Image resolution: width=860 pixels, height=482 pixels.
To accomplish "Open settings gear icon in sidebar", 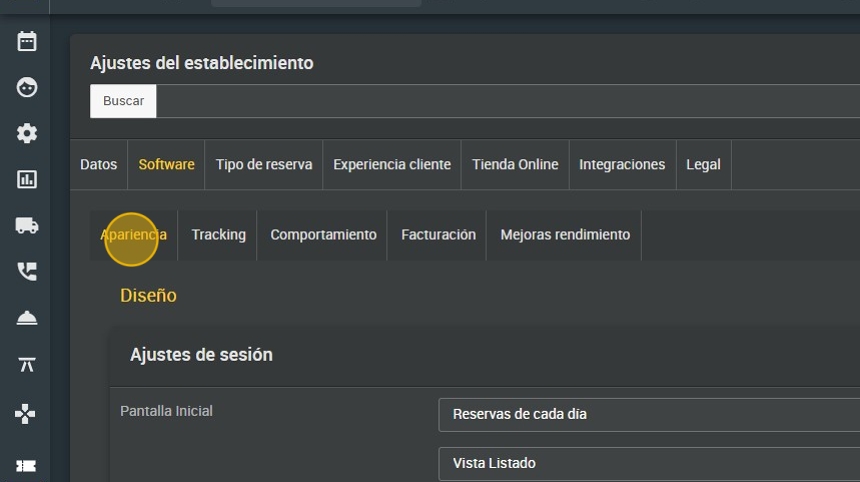I will (x=26, y=133).
